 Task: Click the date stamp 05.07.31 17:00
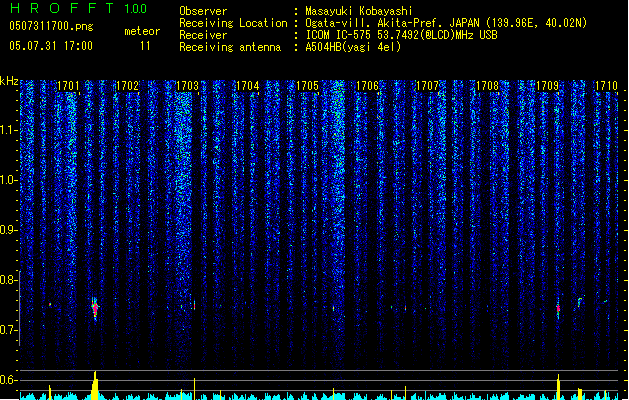click(51, 46)
